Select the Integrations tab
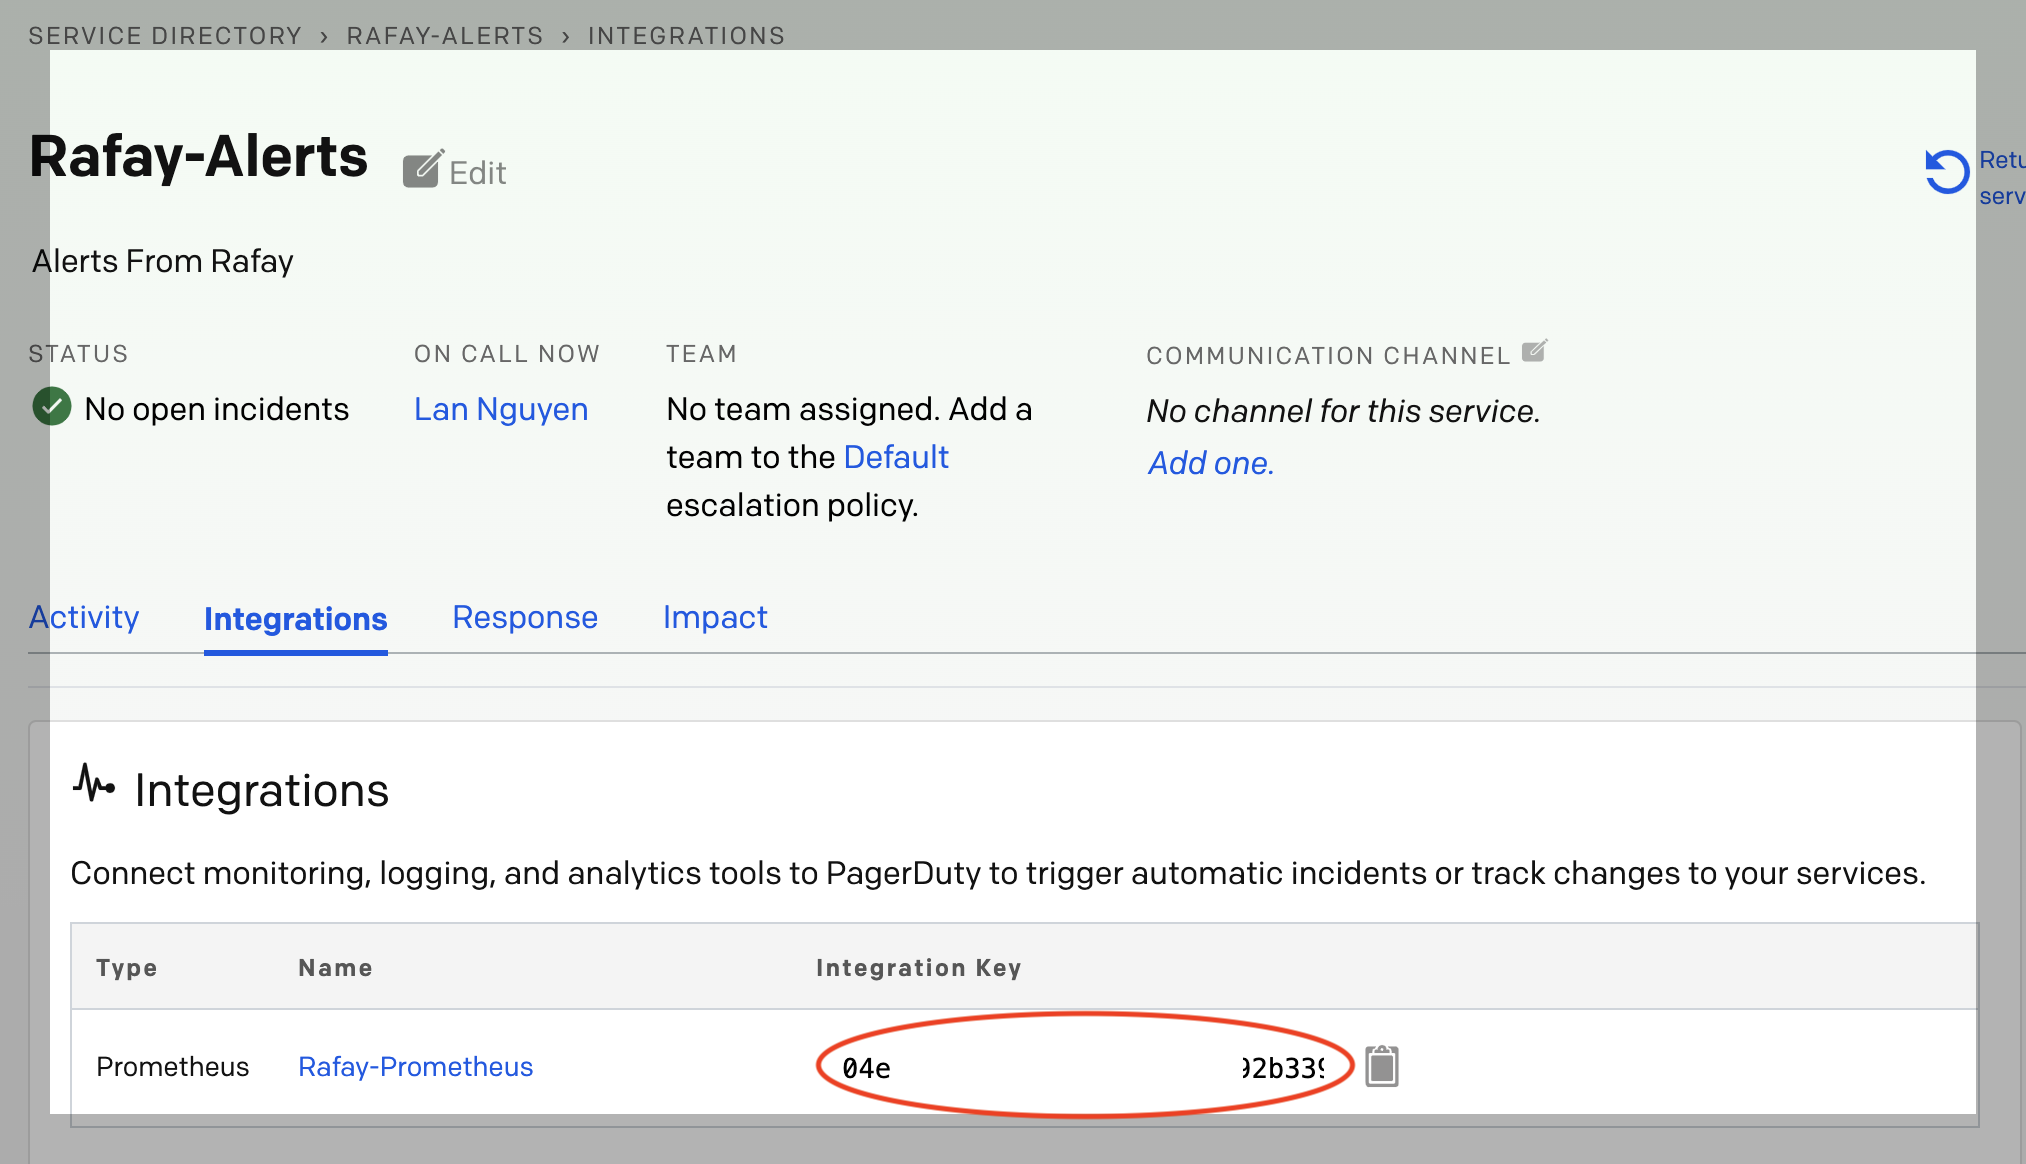 296,619
